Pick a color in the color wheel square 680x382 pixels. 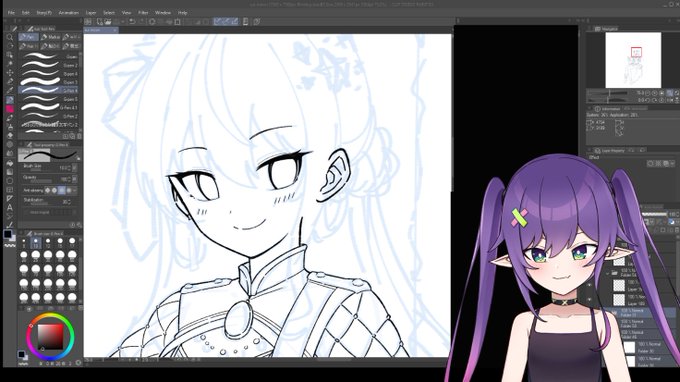[50, 336]
